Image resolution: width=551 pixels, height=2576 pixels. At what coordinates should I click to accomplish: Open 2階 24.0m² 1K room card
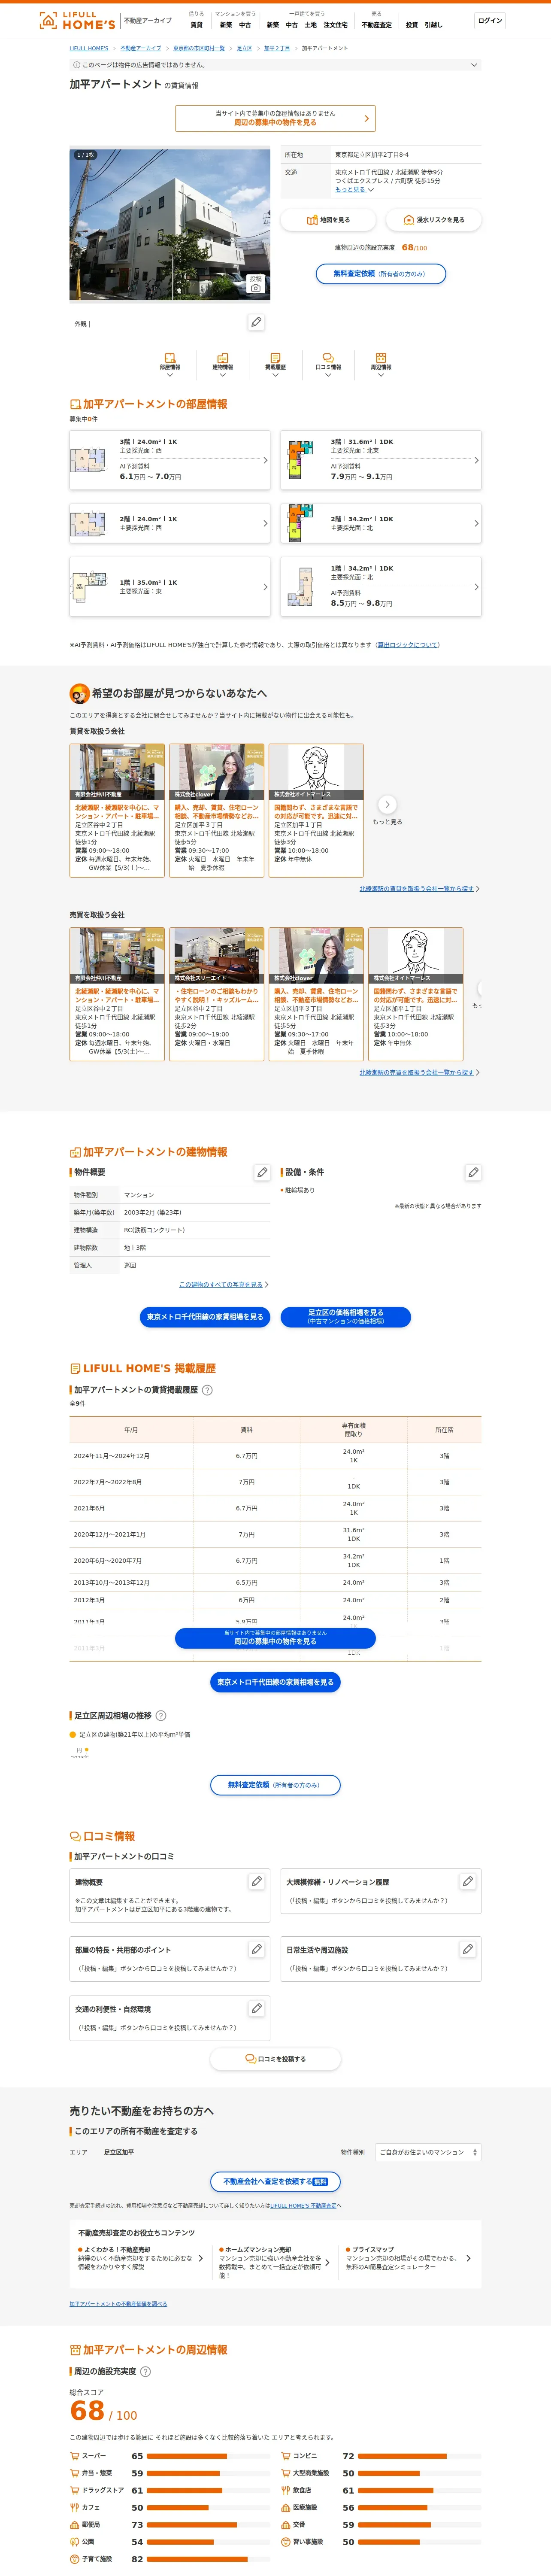170,523
